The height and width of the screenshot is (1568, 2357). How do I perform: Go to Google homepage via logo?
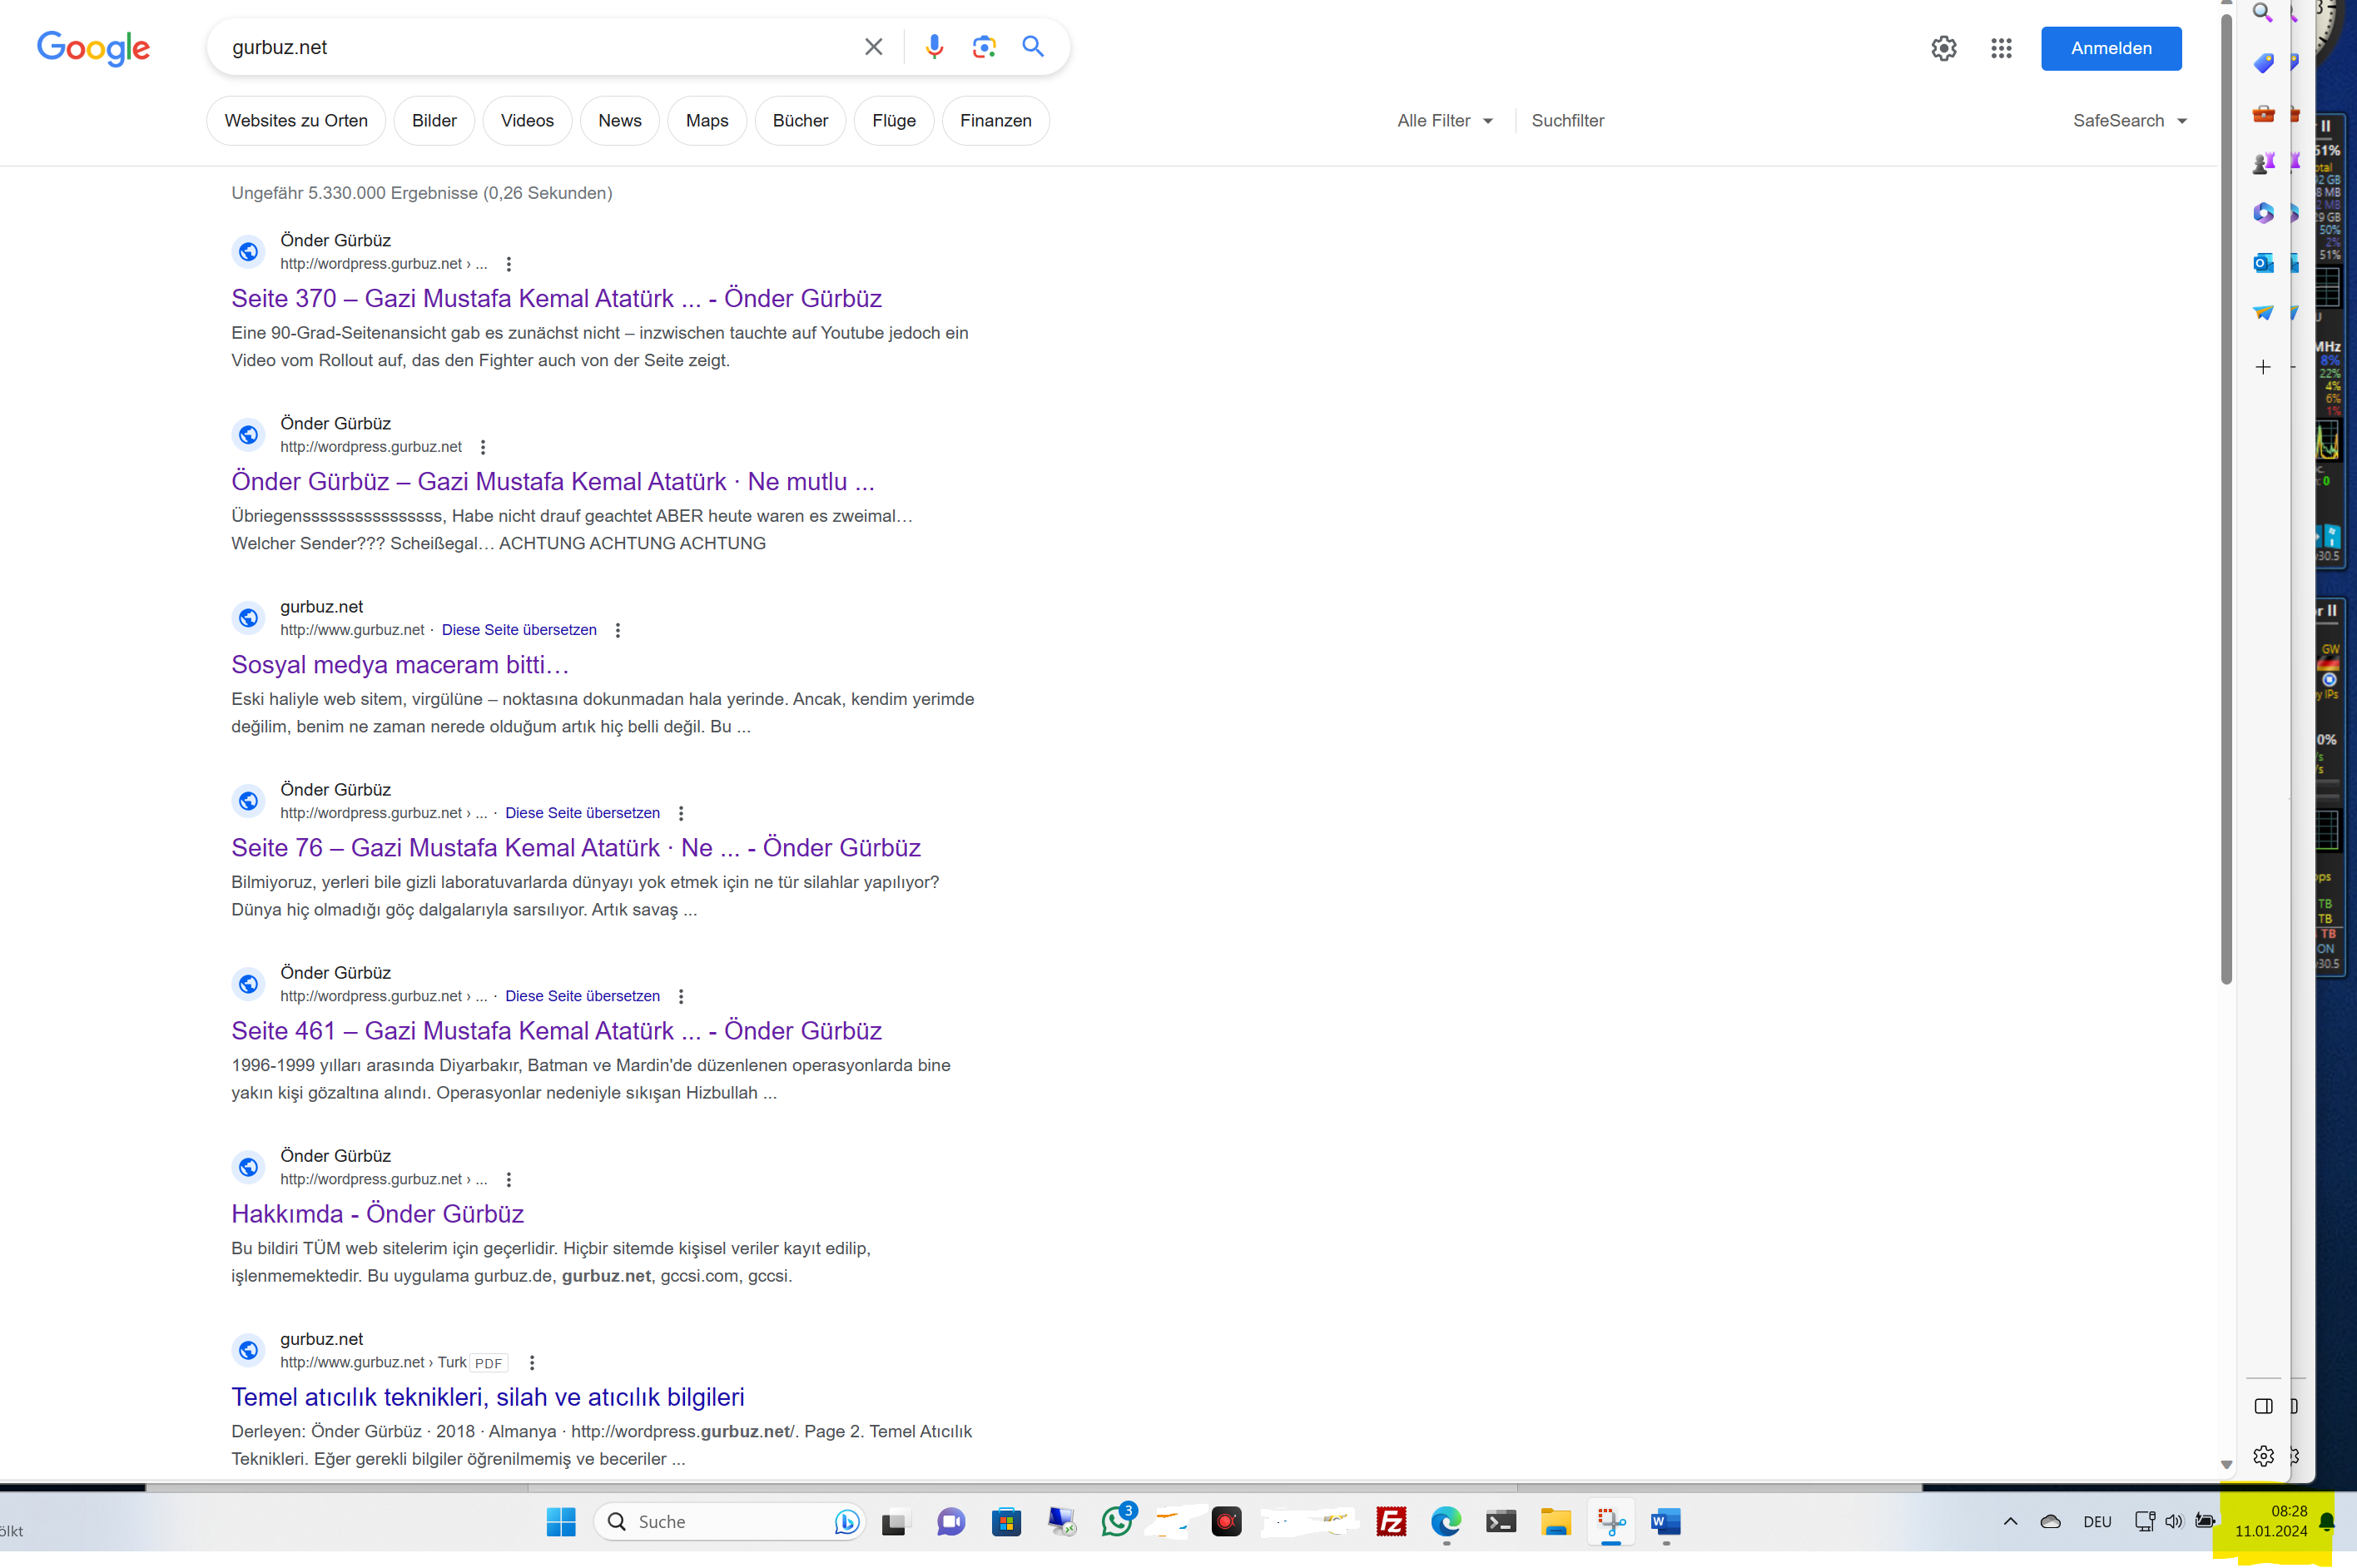(x=93, y=47)
